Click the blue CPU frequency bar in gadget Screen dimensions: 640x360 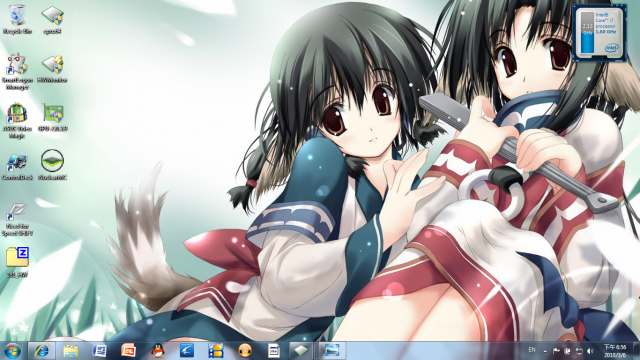tap(587, 43)
